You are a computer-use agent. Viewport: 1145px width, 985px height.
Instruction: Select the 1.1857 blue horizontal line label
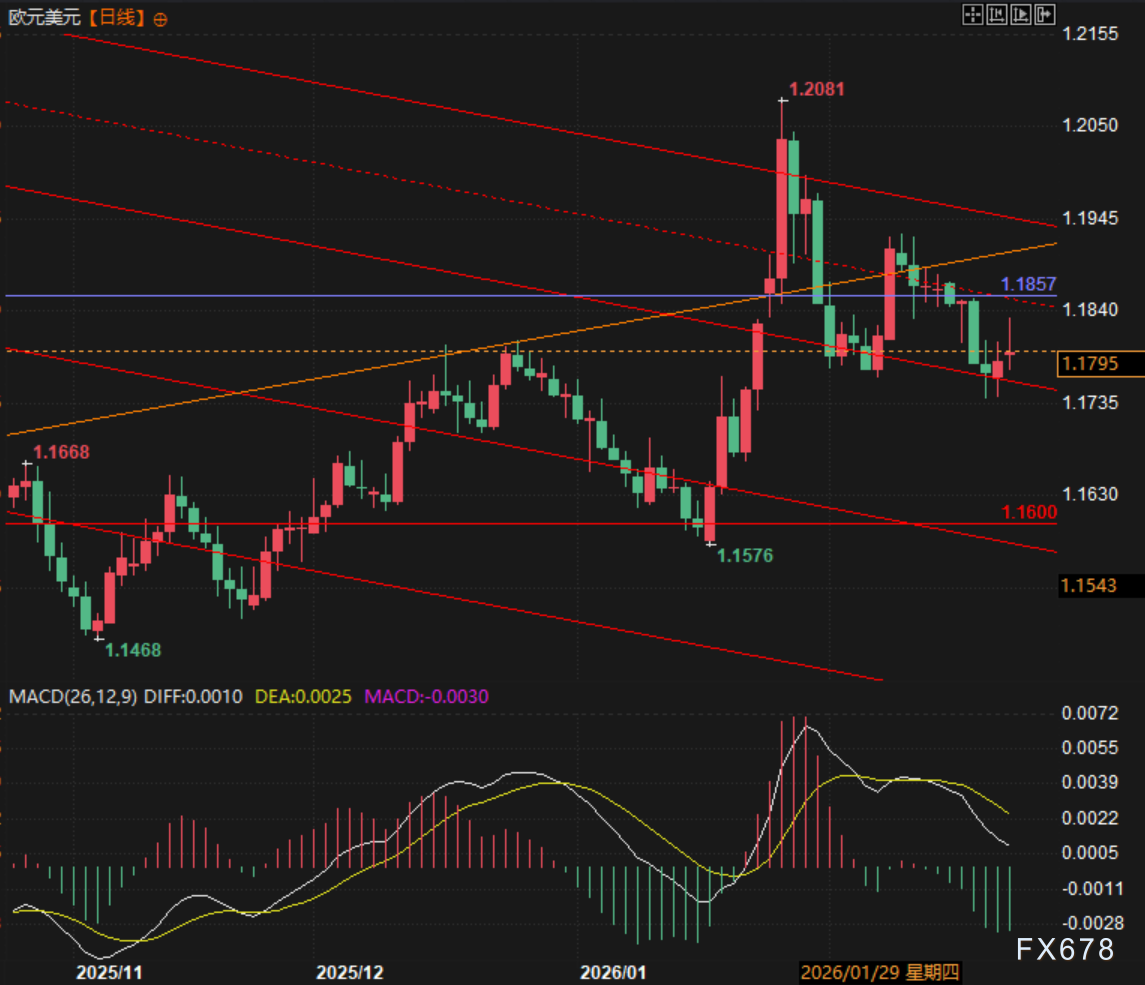[x=1028, y=284]
